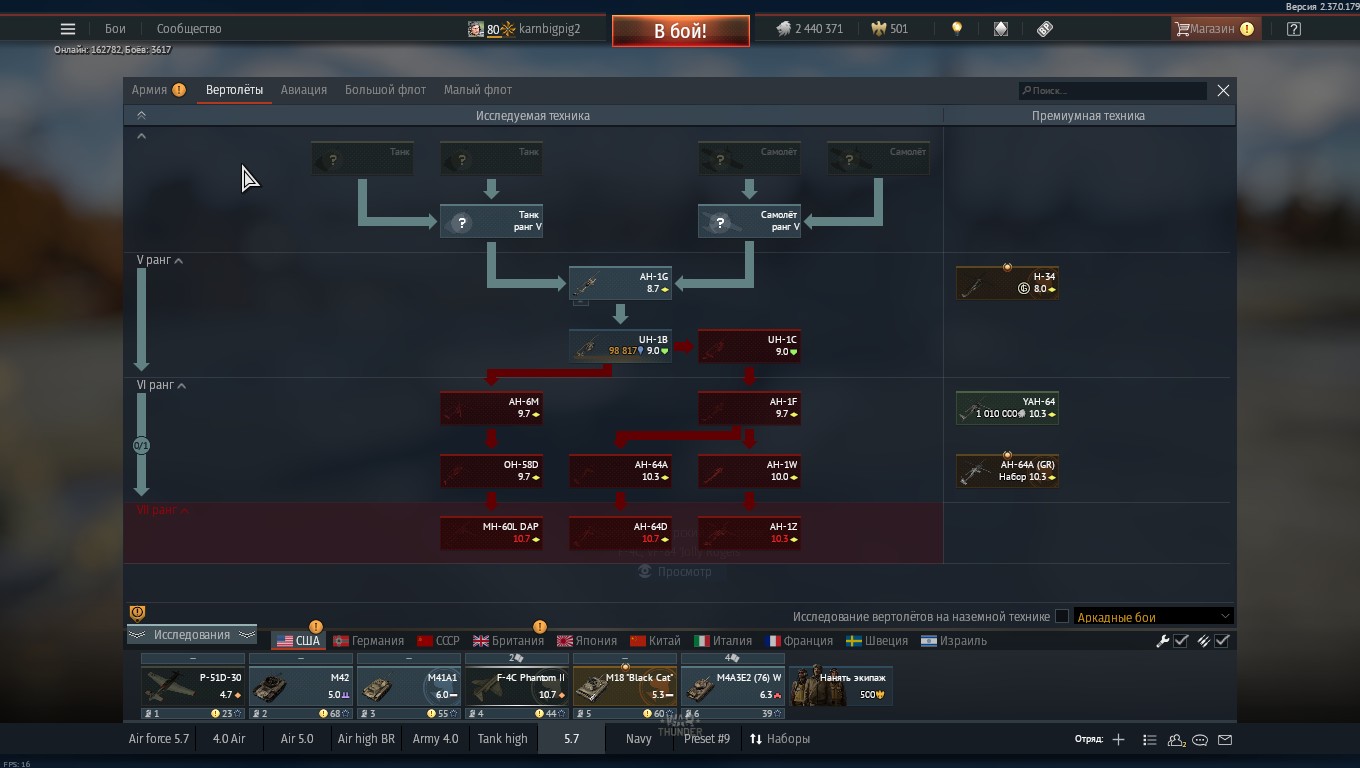The image size is (1360, 768).
Task: Select the AH-1G helicopter
Action: coord(621,283)
